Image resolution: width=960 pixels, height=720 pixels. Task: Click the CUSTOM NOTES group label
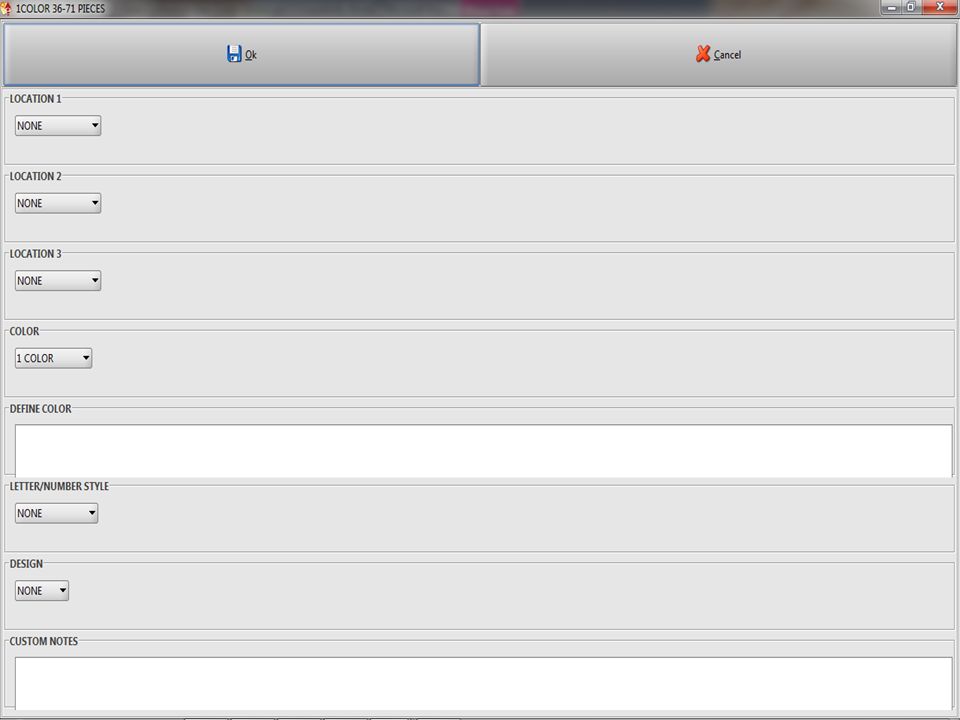coord(43,641)
